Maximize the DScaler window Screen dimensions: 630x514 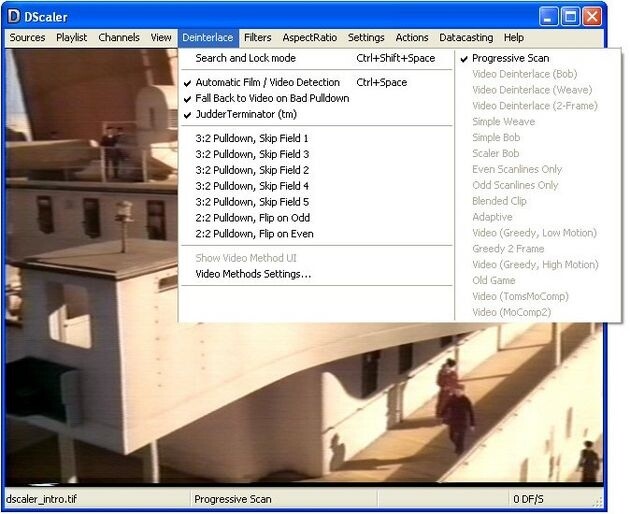(569, 16)
